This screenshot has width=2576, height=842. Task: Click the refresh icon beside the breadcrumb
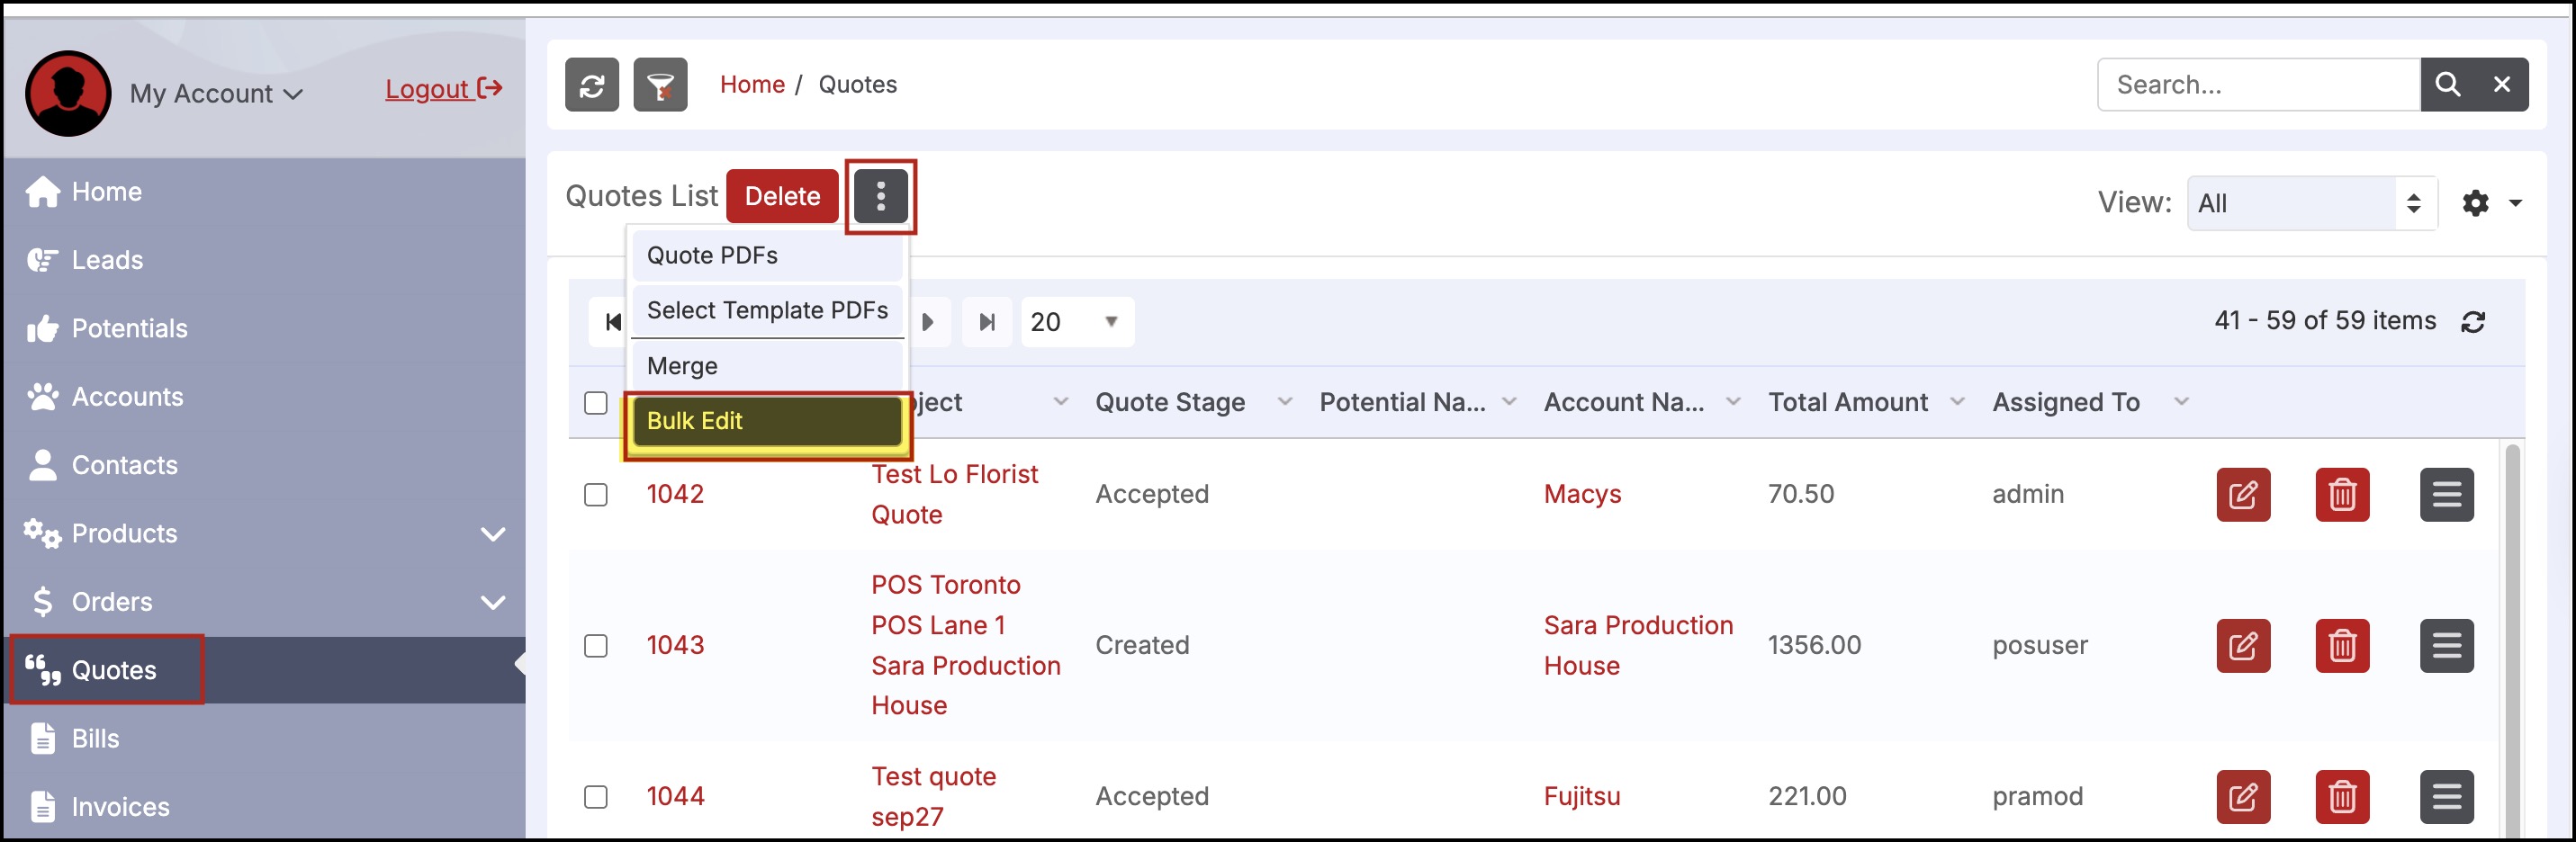[591, 85]
